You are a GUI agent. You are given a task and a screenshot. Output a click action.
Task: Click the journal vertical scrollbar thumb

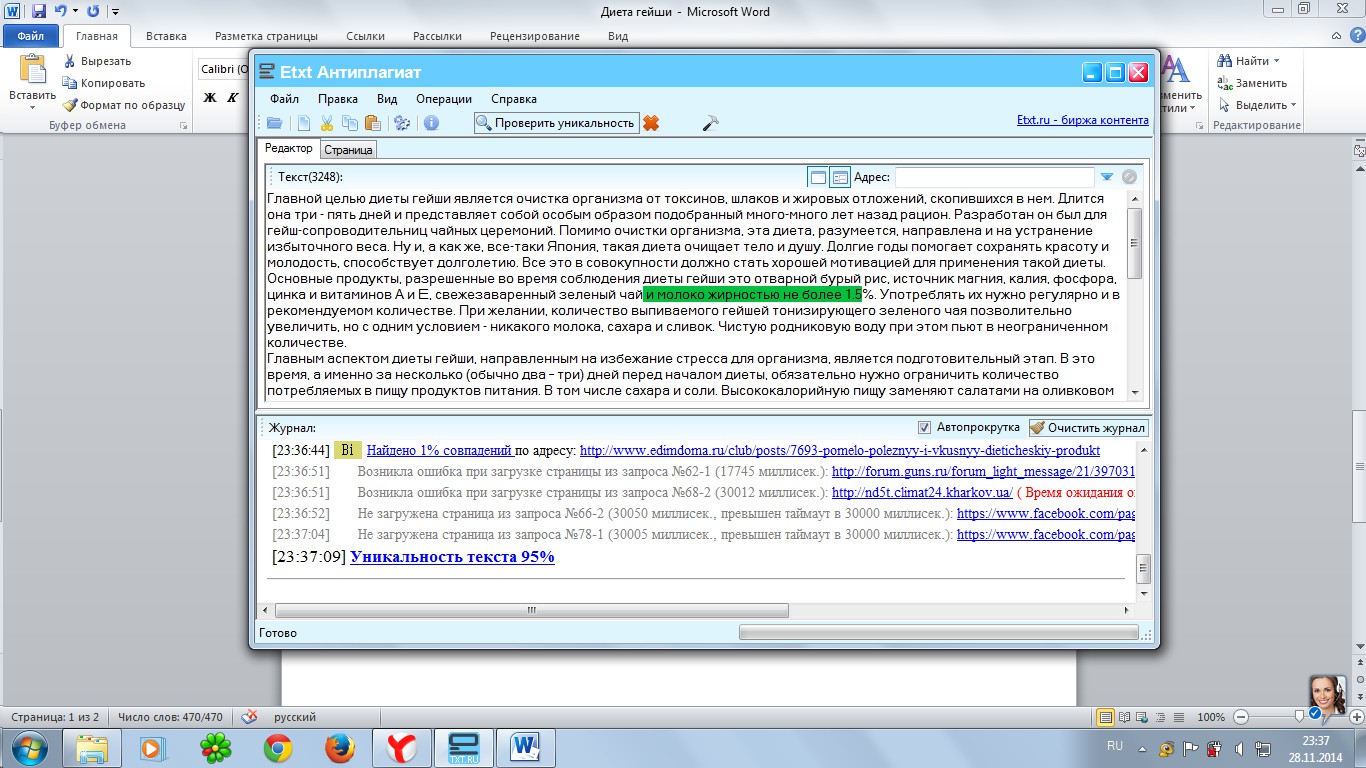[x=1144, y=569]
